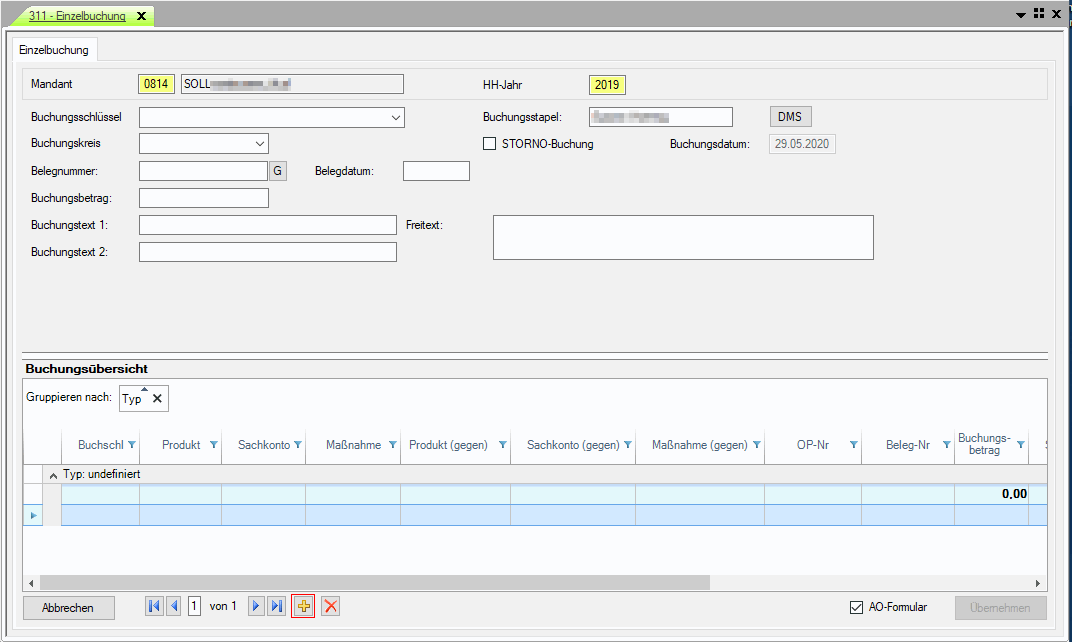Click the red X delete record icon
Screen dimensions: 1072x642
(x=331, y=606)
